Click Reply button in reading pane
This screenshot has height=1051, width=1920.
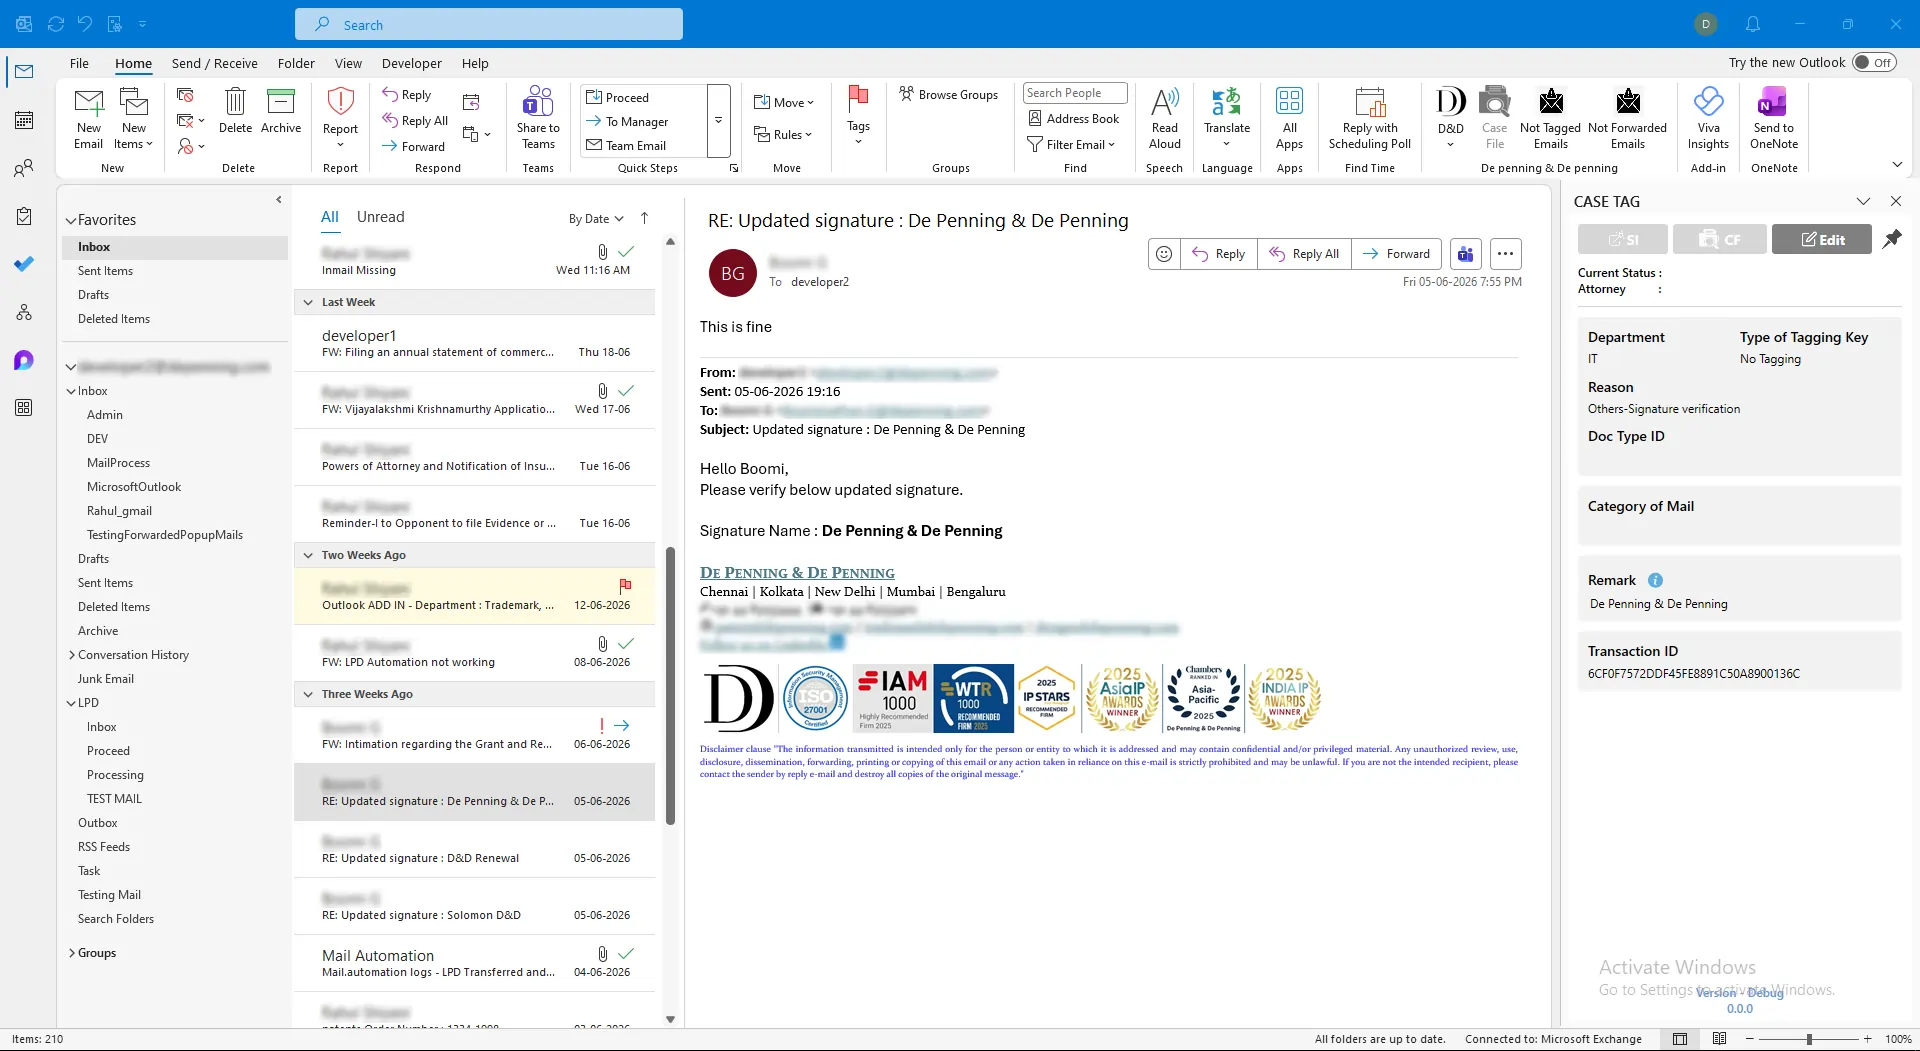point(1219,254)
